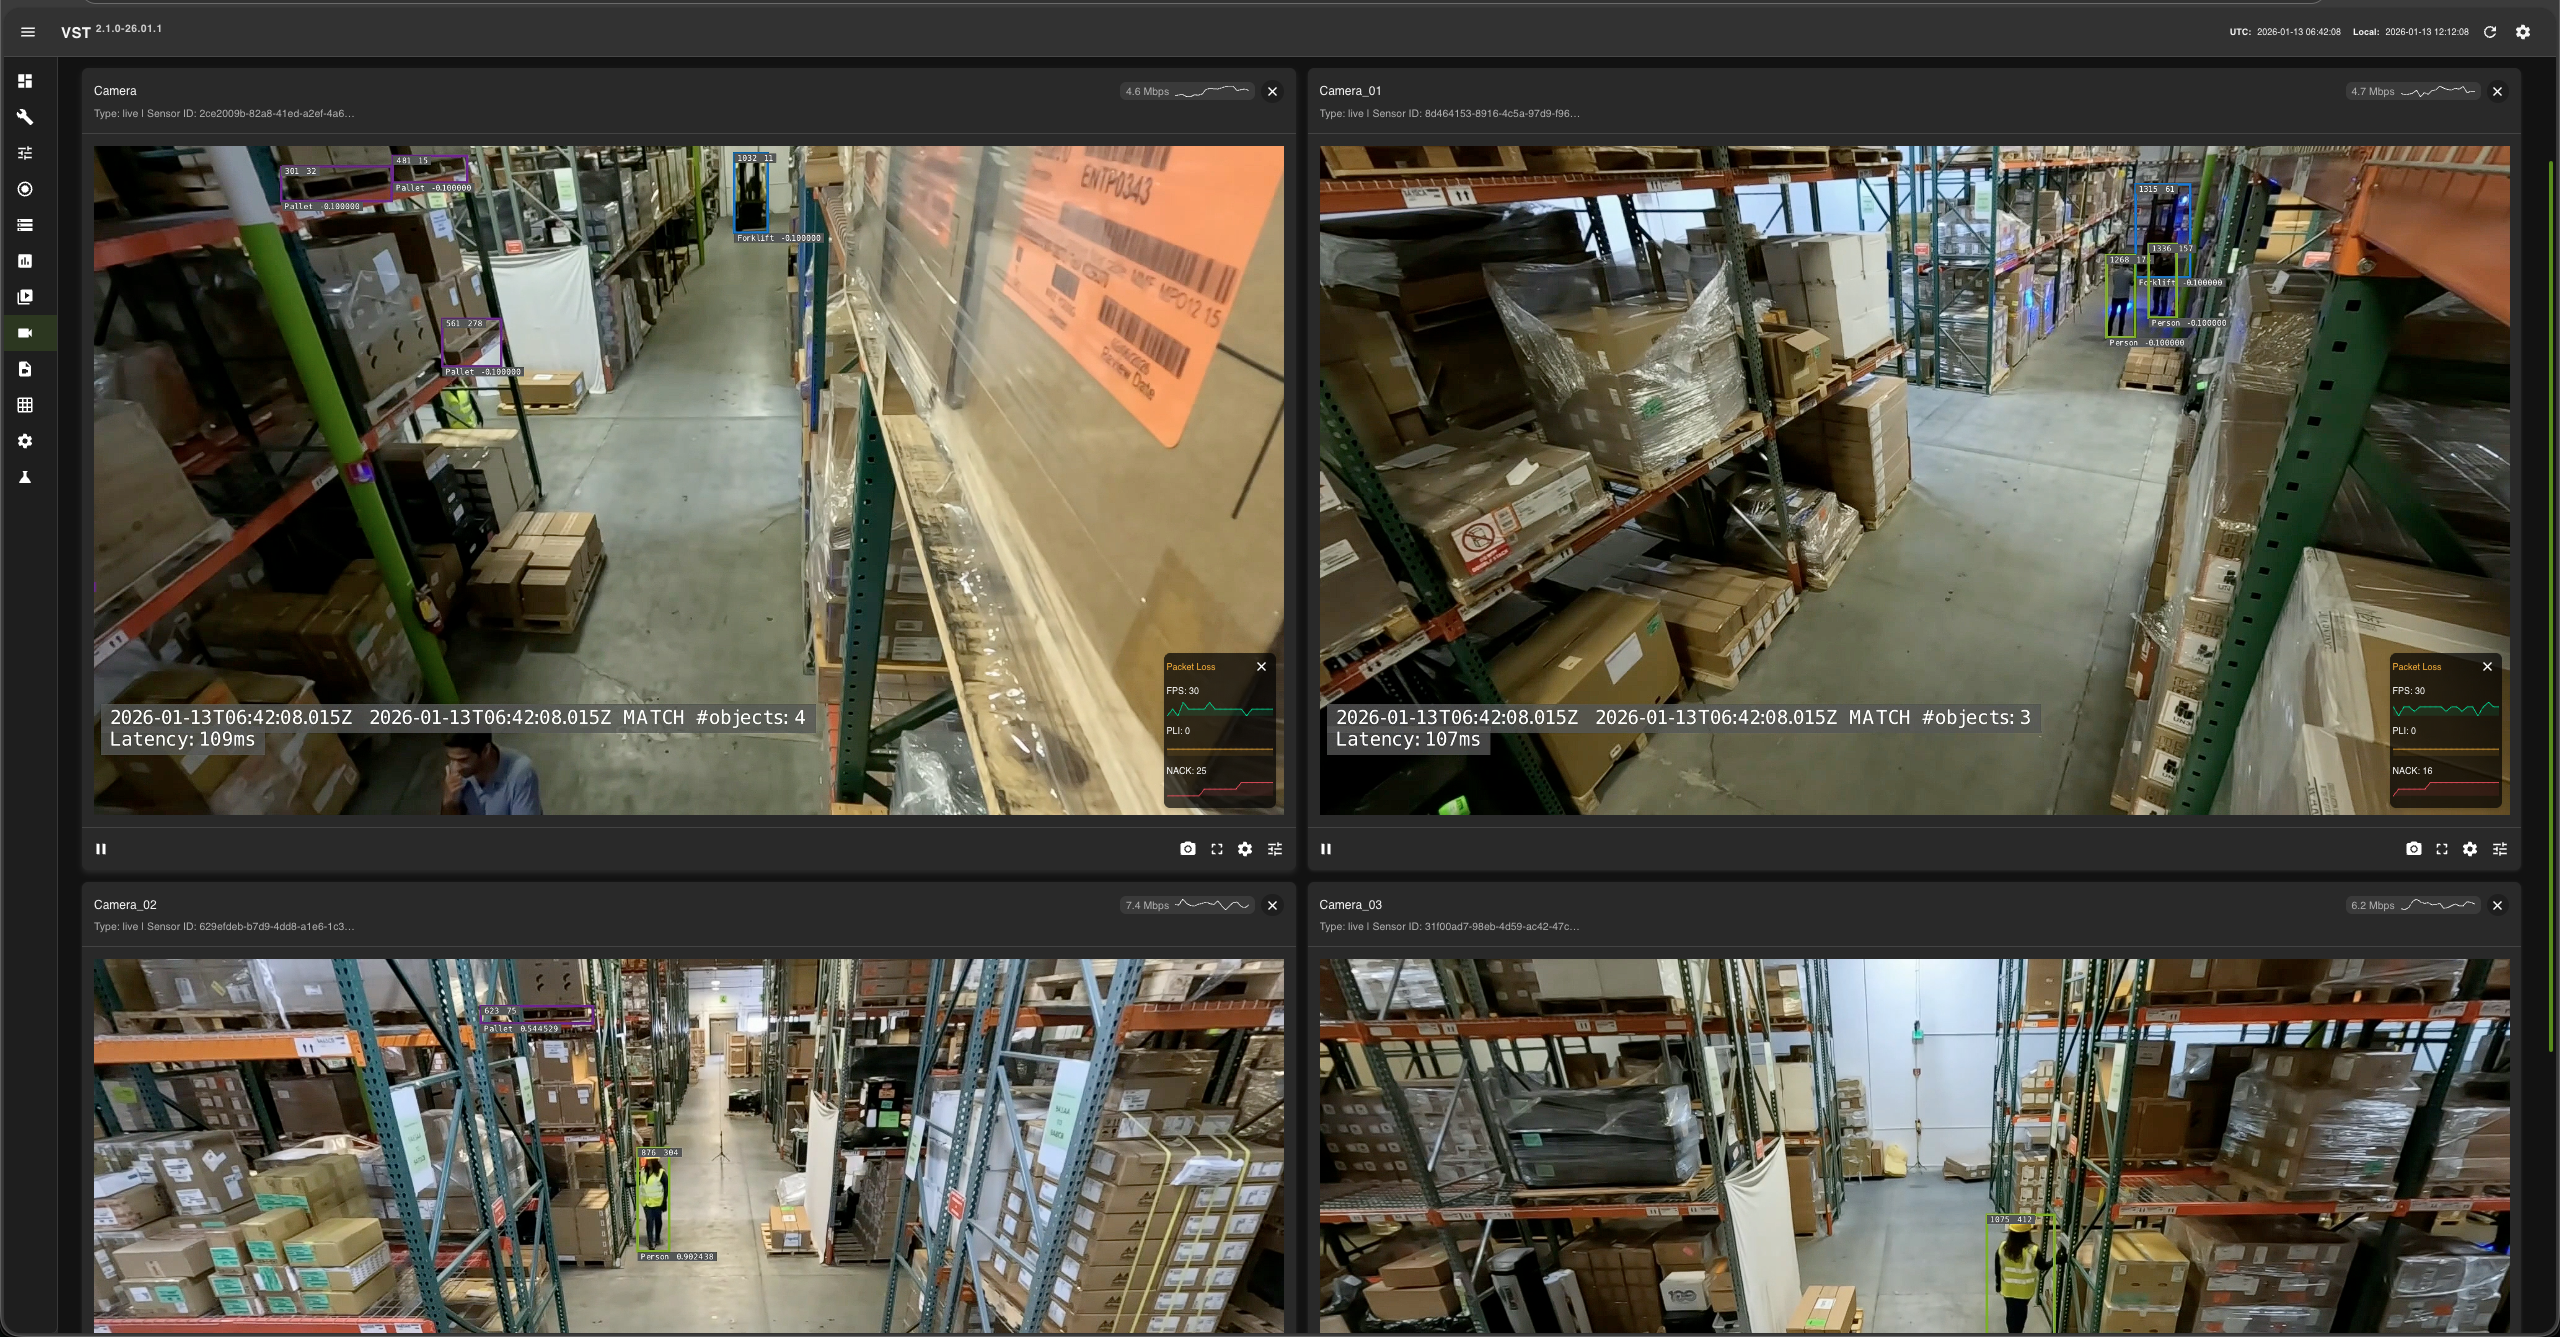This screenshot has height=1337, width=2560.
Task: Open the dashboard icon in sidebar
Action: pos(25,81)
